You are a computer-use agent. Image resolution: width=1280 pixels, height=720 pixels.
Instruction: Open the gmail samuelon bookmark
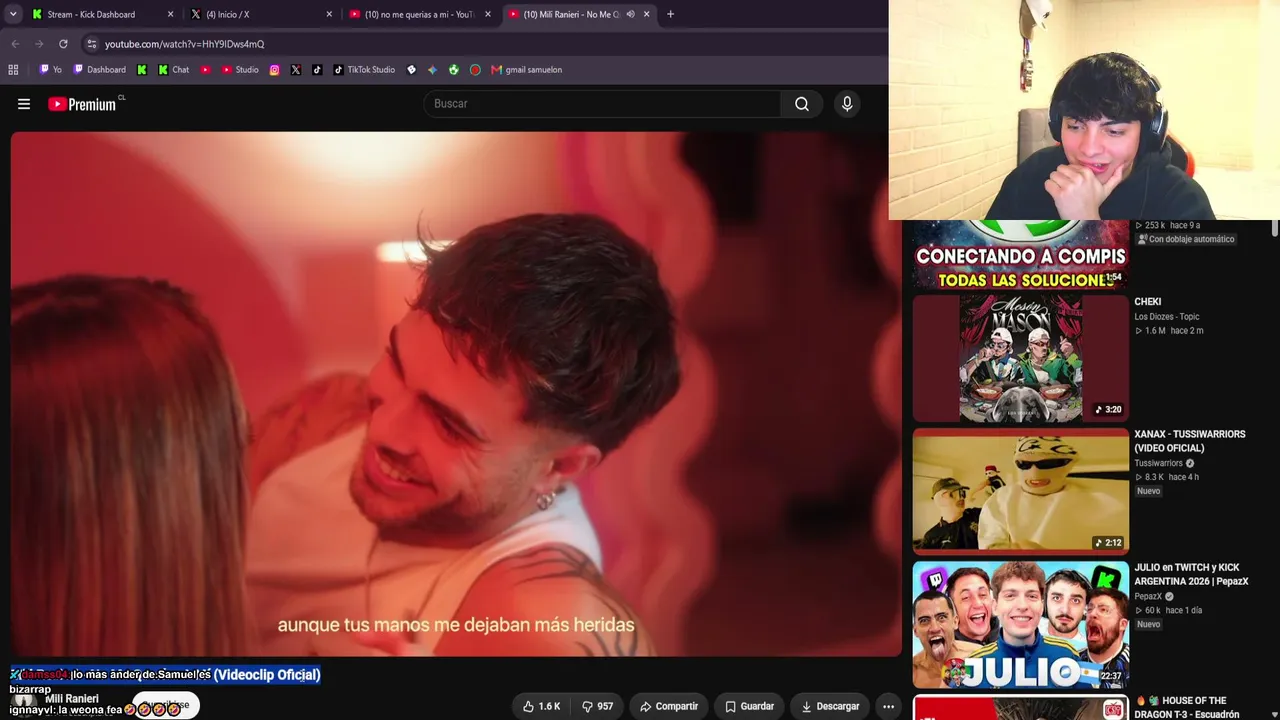pyautogui.click(x=526, y=70)
